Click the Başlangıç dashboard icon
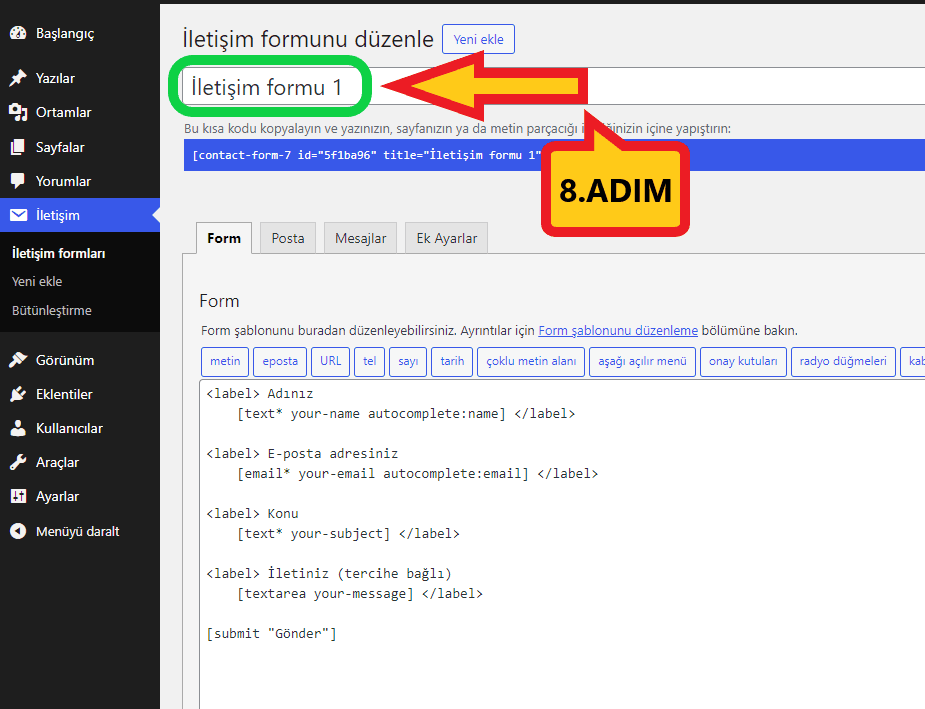Image resolution: width=925 pixels, height=709 pixels. coord(18,33)
